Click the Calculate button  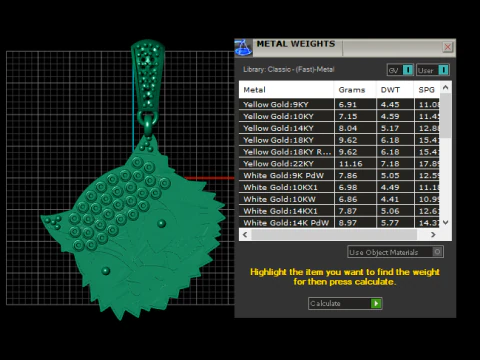pyautogui.click(x=345, y=303)
